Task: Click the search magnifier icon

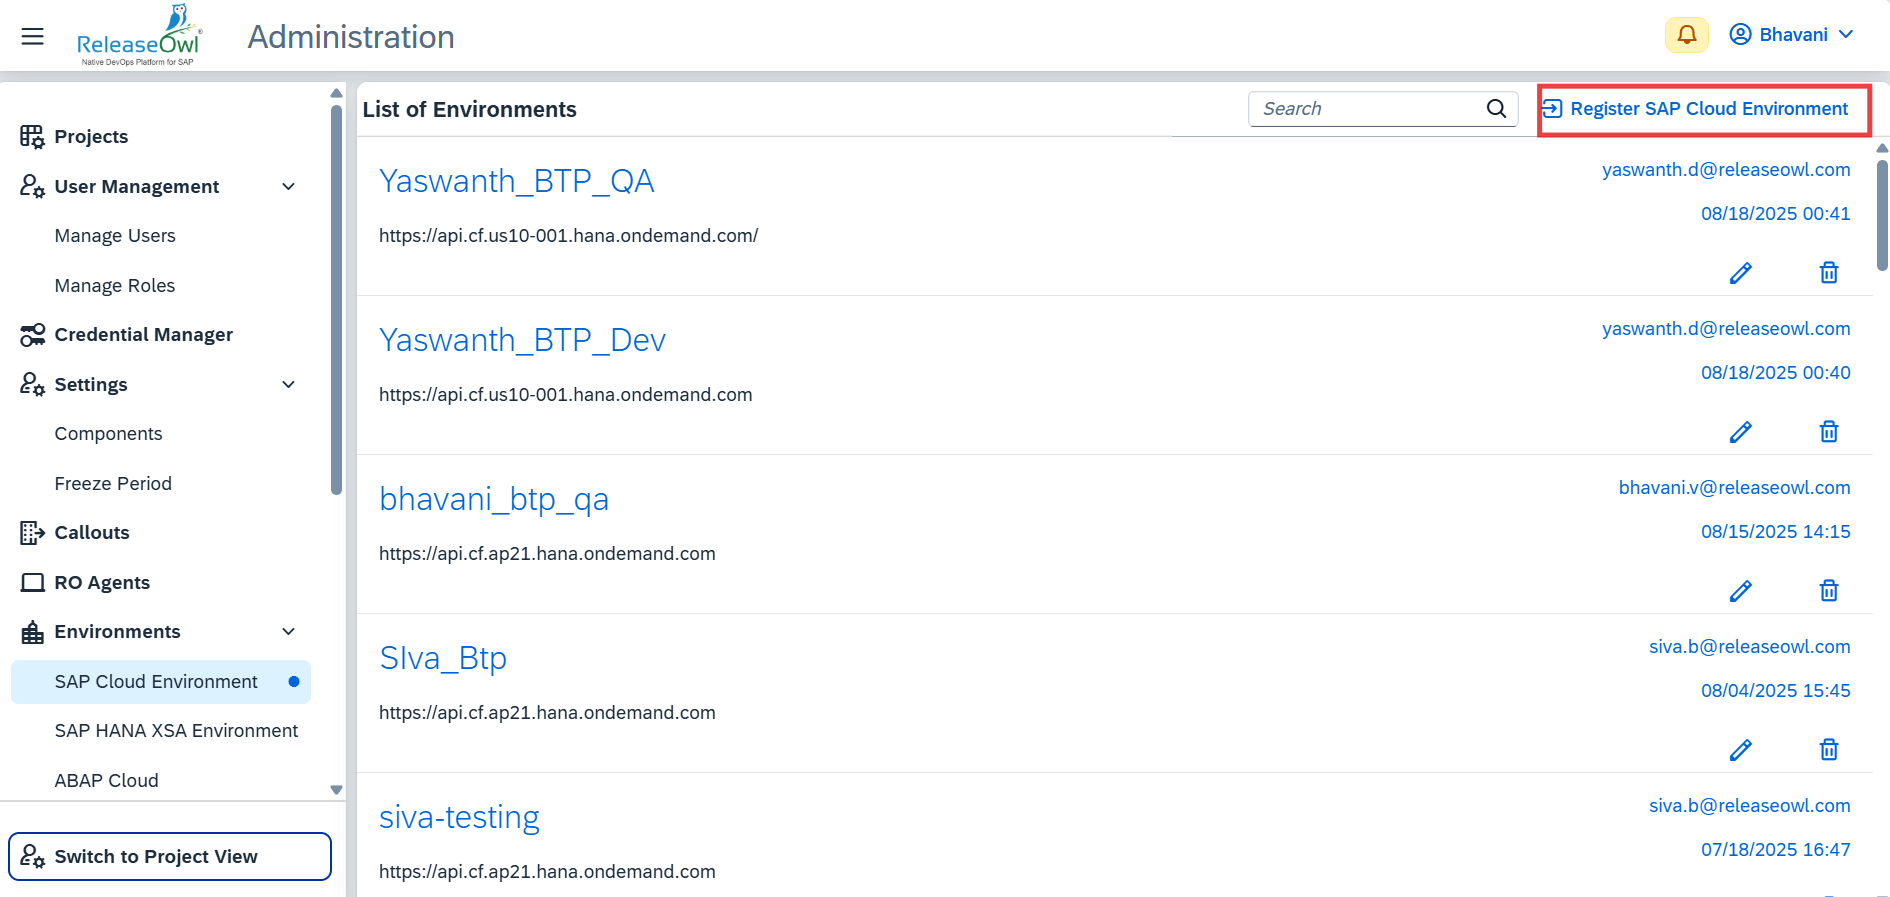Action: click(x=1496, y=109)
